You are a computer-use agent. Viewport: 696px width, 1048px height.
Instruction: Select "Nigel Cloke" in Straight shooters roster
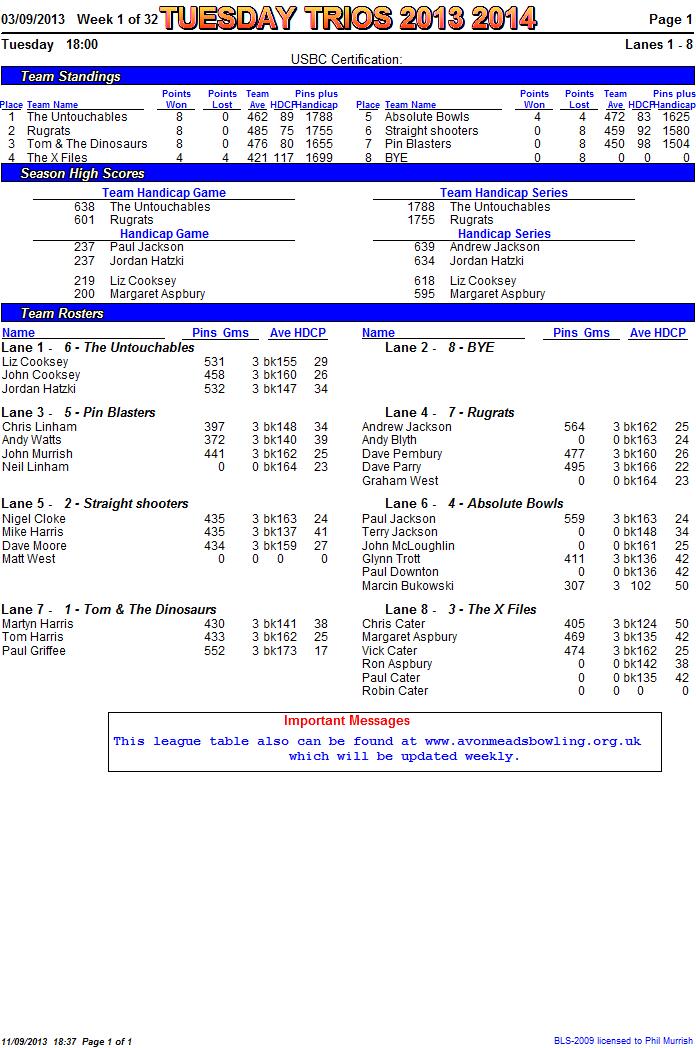tap(33, 519)
